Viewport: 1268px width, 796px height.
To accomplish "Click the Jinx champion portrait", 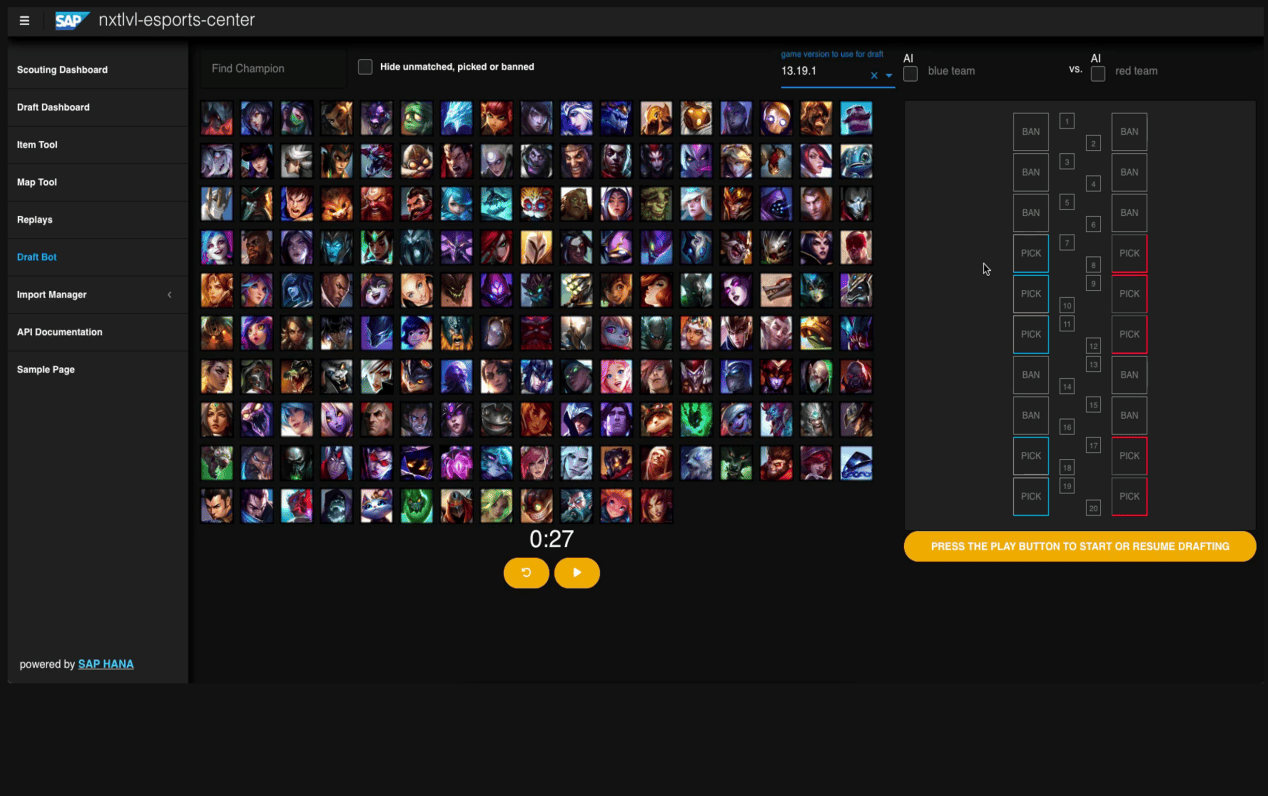I will (x=217, y=247).
